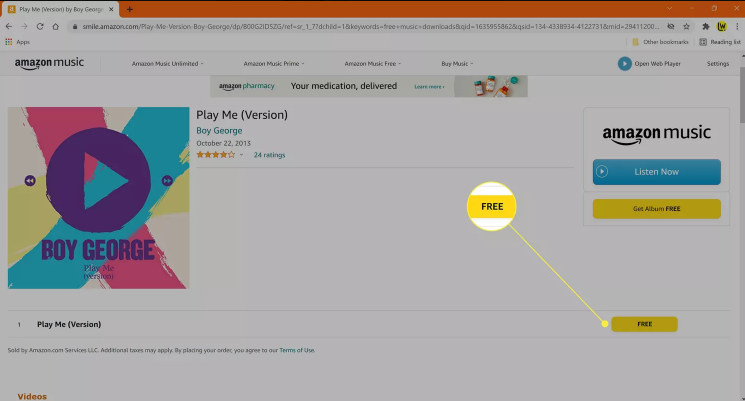This screenshot has height=401, width=745.
Task: Open the Boy George artist page
Action: (x=219, y=131)
